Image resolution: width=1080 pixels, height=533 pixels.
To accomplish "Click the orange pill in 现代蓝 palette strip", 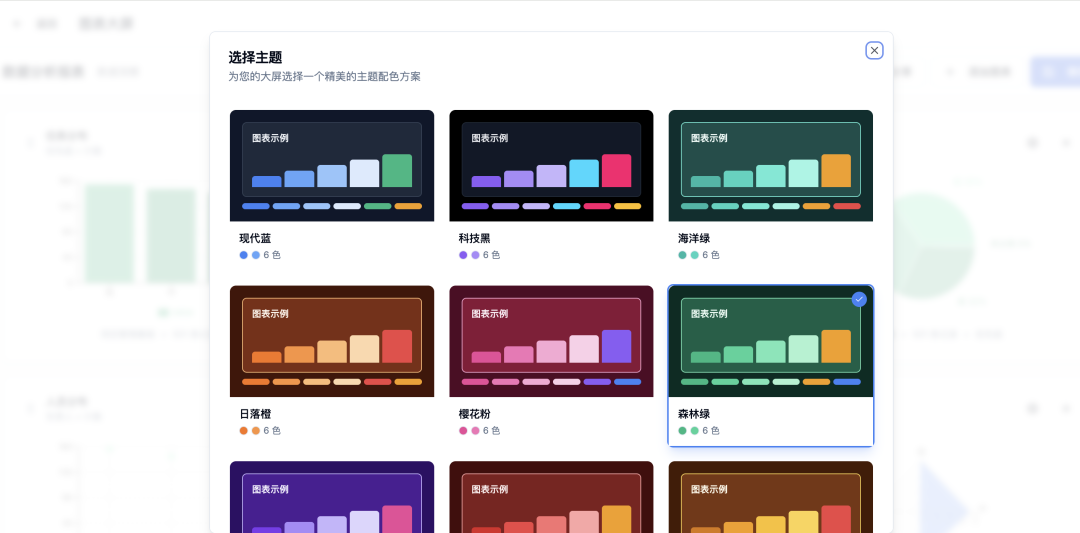I will [x=408, y=206].
